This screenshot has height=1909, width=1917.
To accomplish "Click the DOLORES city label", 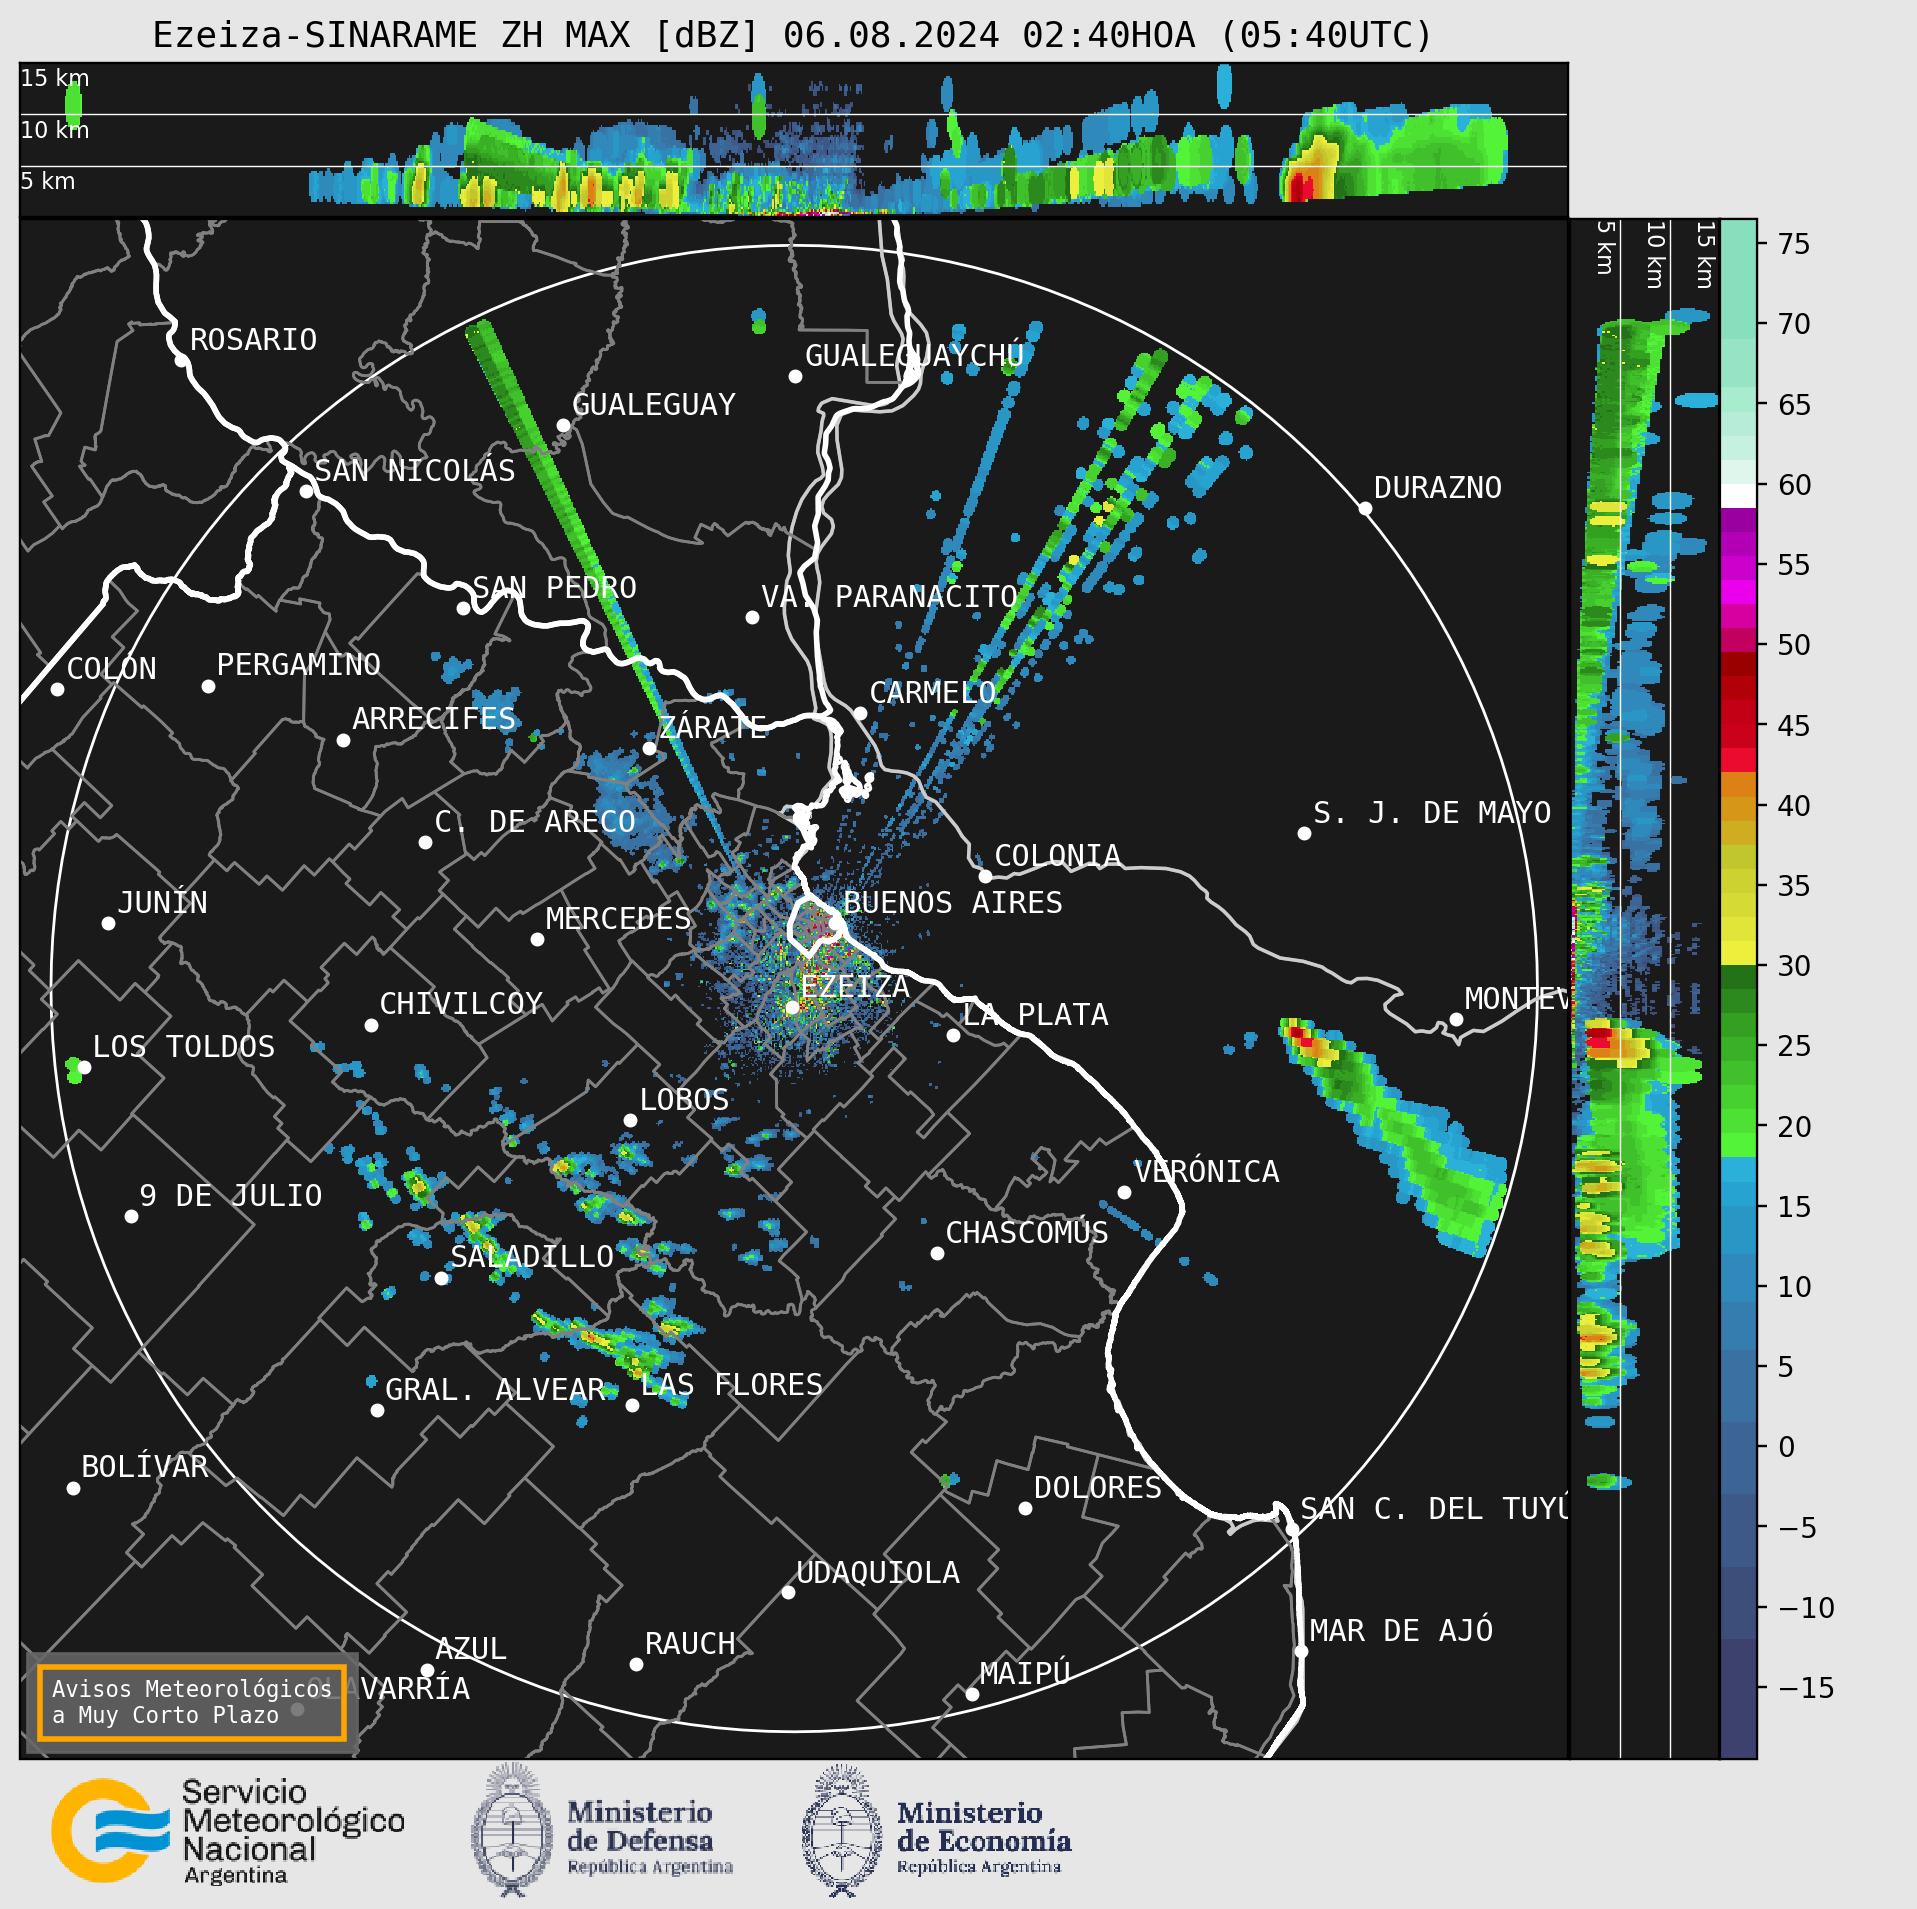I will [x=1098, y=1488].
